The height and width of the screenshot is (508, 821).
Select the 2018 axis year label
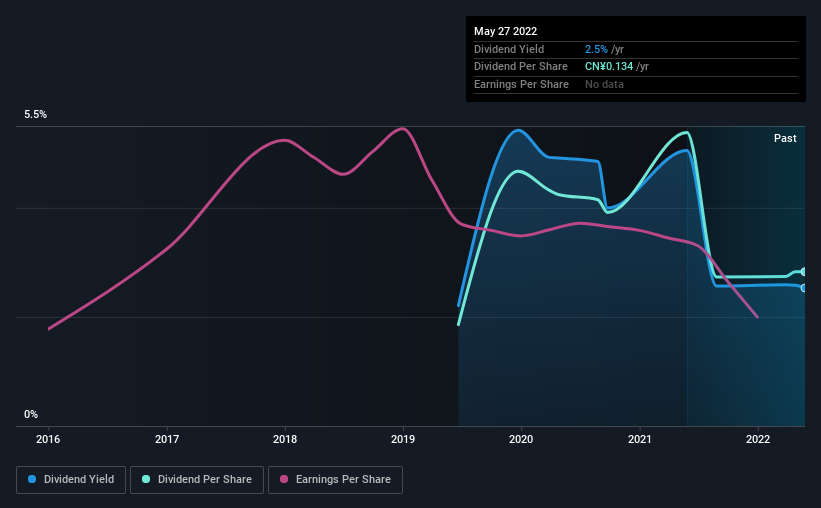(x=285, y=439)
